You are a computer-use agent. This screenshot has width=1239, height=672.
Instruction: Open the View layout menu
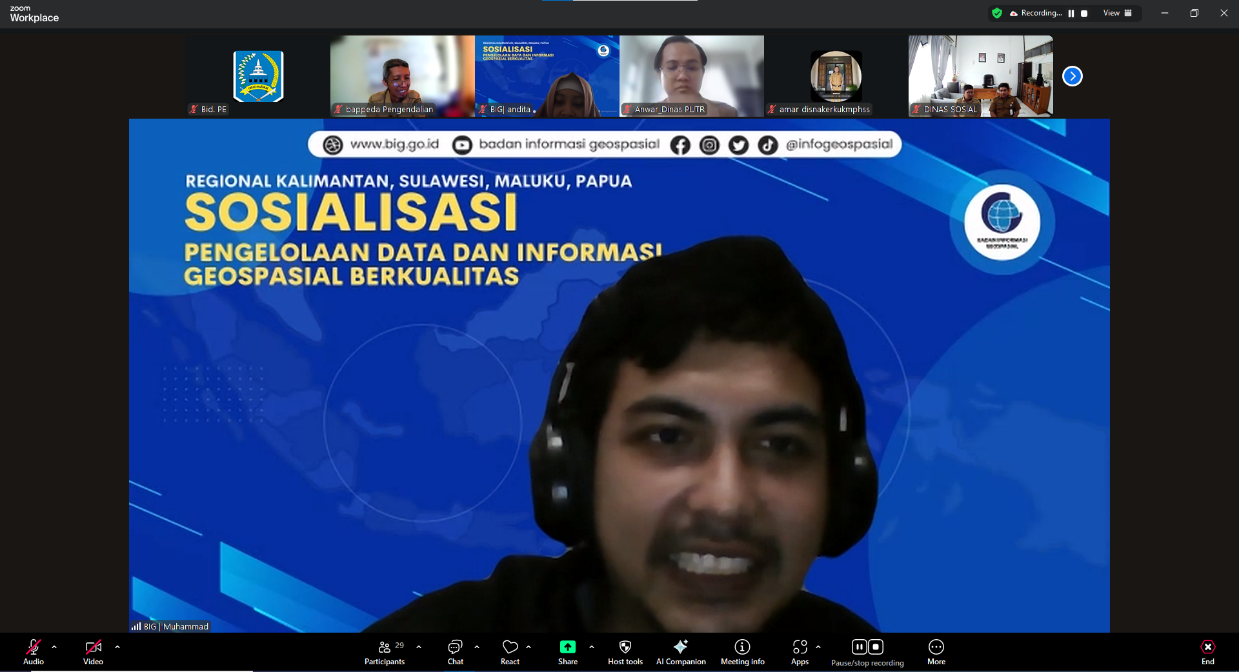pos(1117,13)
